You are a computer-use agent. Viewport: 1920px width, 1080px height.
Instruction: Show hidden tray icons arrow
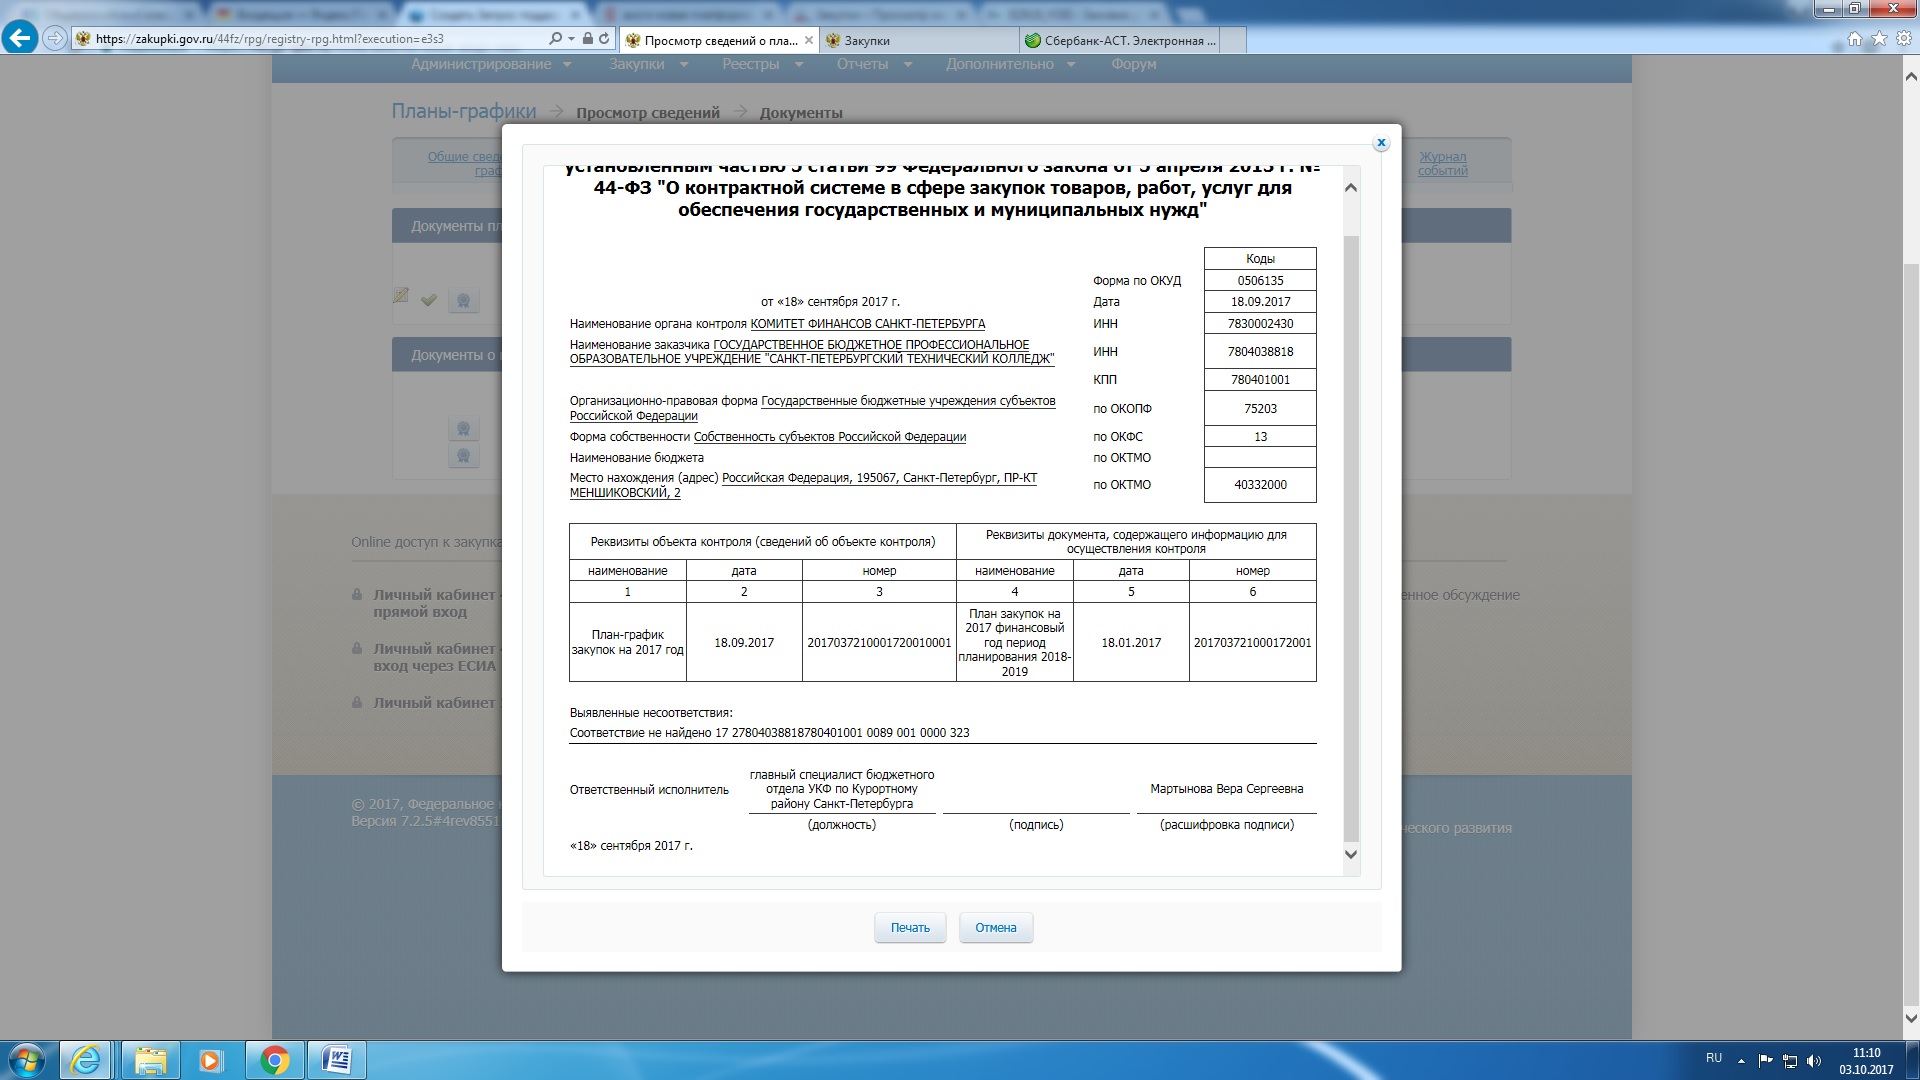pyautogui.click(x=1741, y=1060)
